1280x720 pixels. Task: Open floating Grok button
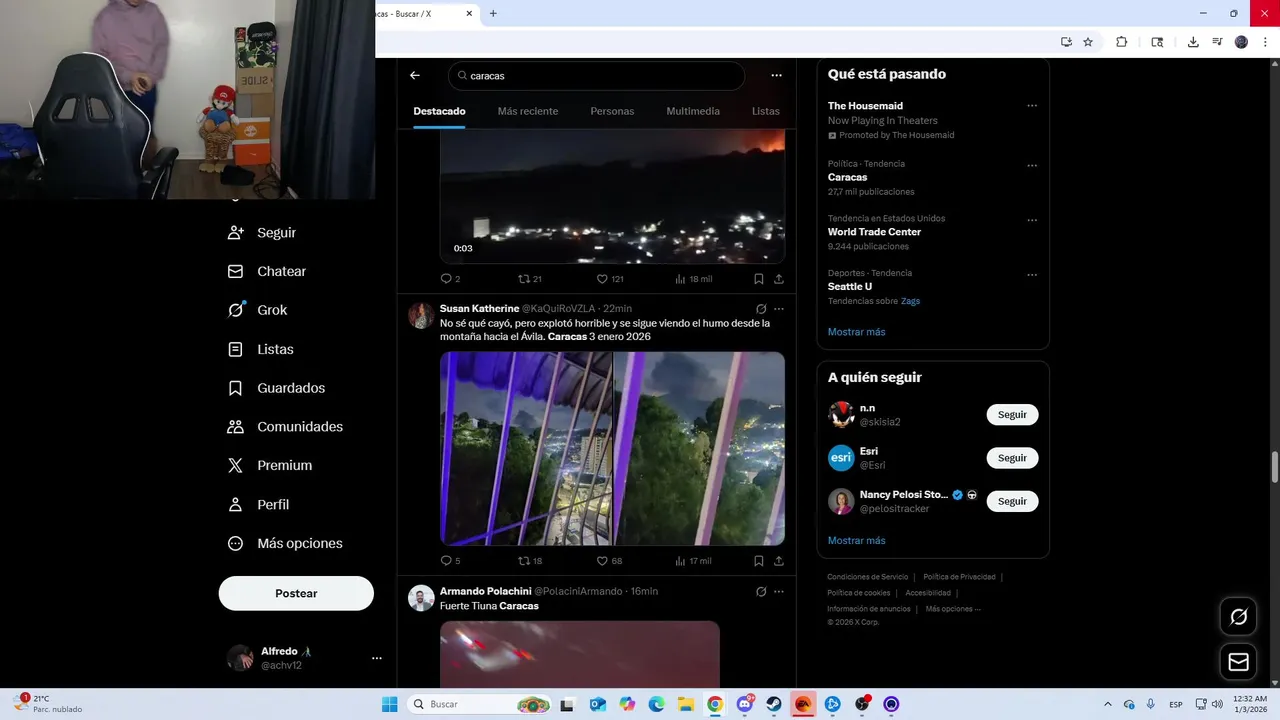pos(1238,617)
